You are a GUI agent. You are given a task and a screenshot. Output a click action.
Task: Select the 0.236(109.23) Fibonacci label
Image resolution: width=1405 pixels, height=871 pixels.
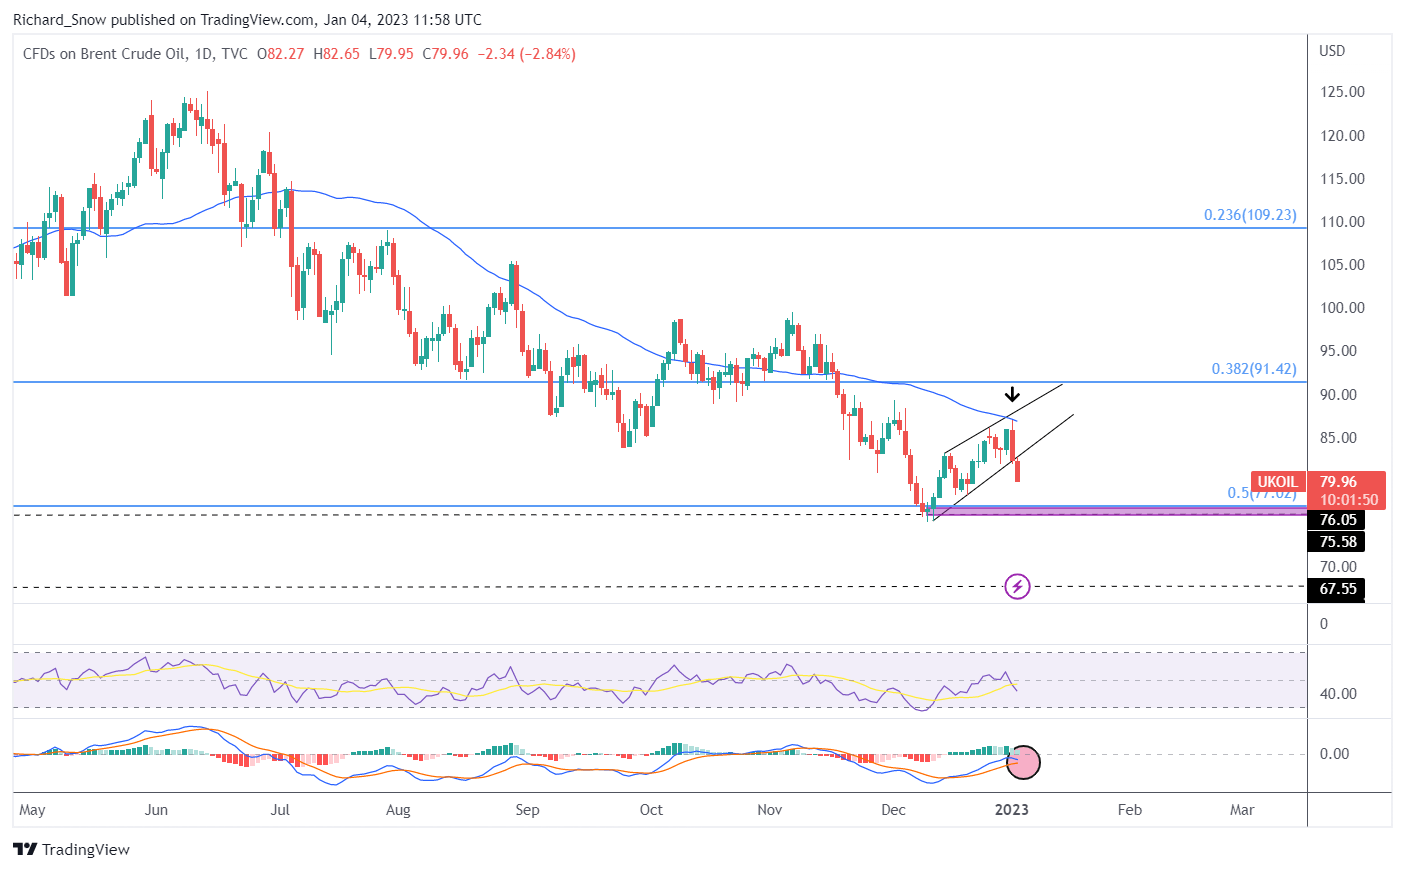click(1250, 215)
